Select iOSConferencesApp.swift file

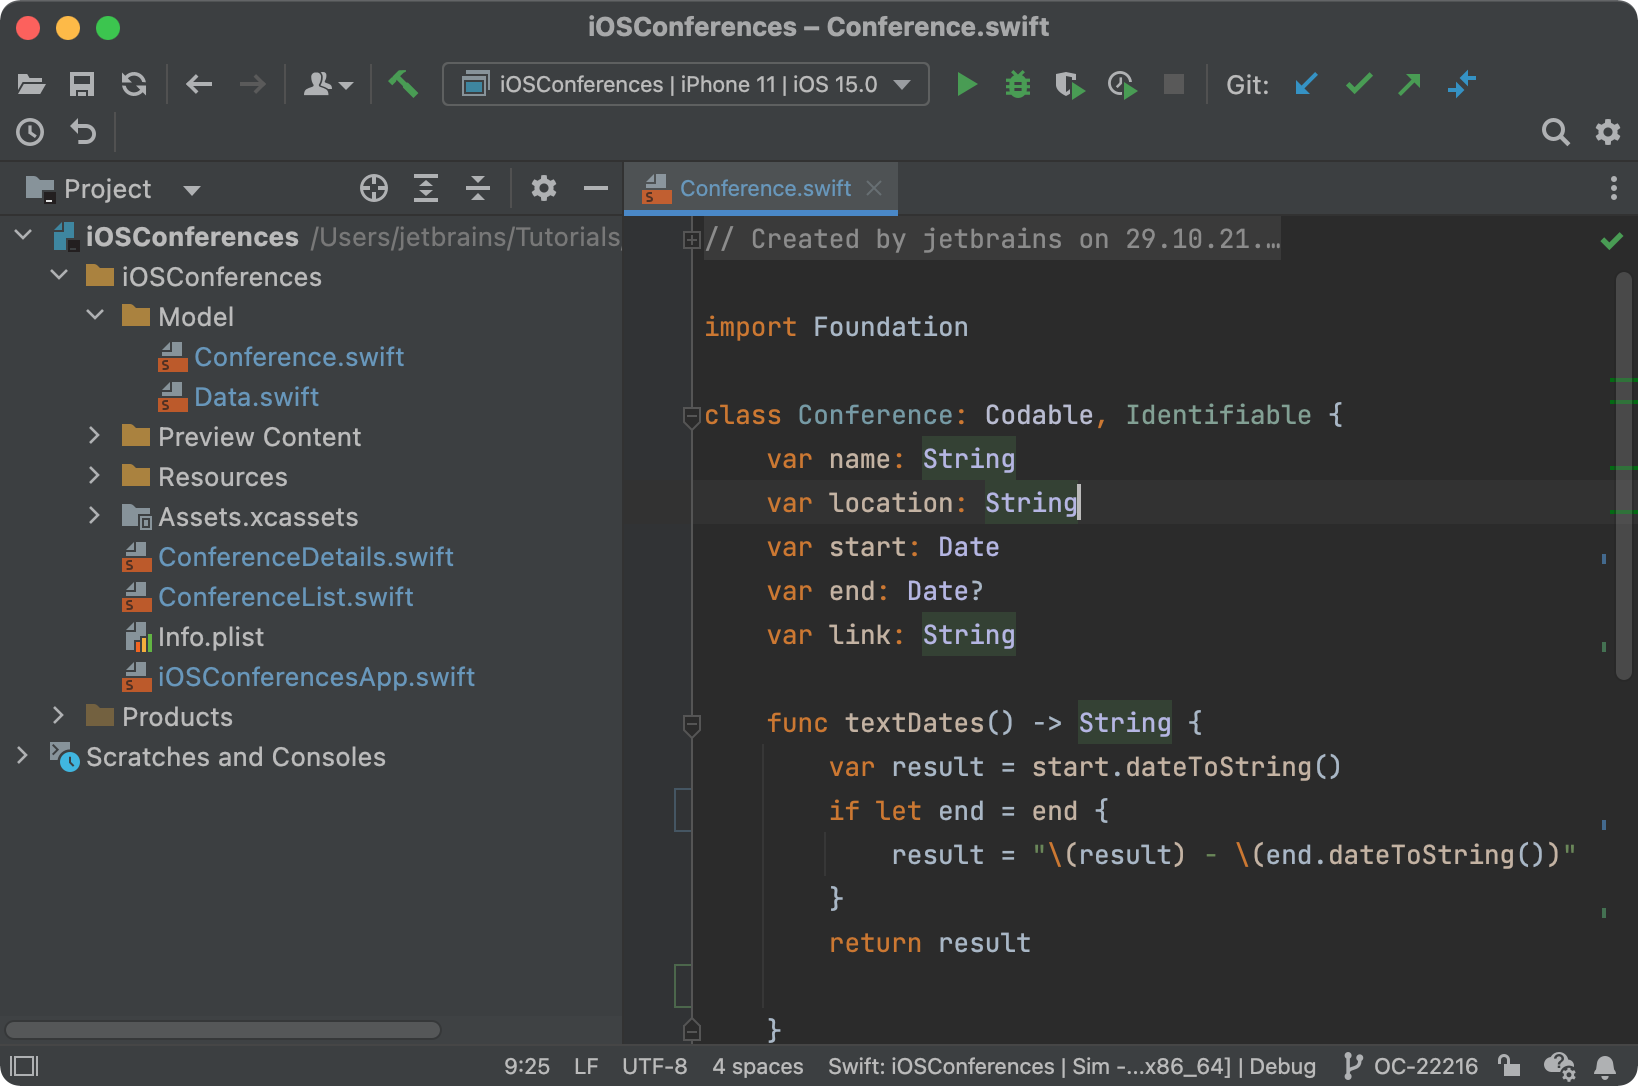tap(299, 677)
